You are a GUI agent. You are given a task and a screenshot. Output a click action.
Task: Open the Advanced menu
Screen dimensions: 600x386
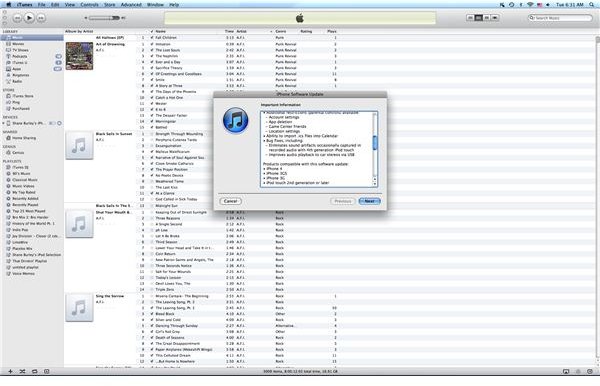131,5
